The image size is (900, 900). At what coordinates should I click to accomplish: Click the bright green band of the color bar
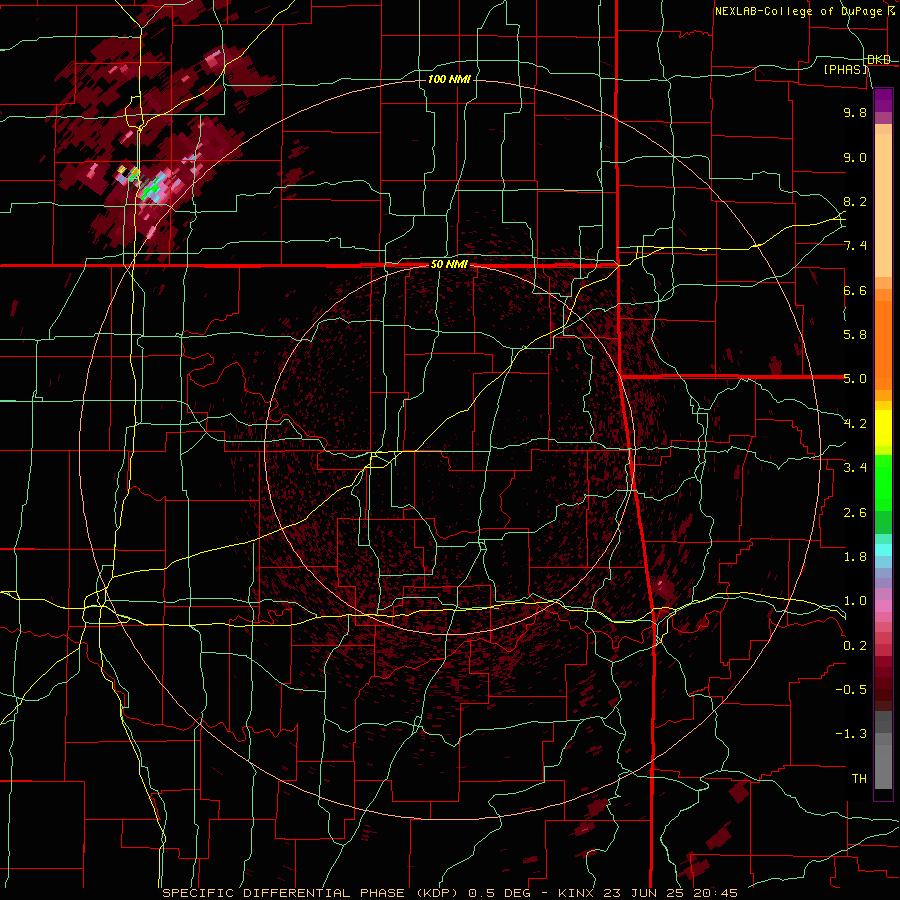coord(883,483)
